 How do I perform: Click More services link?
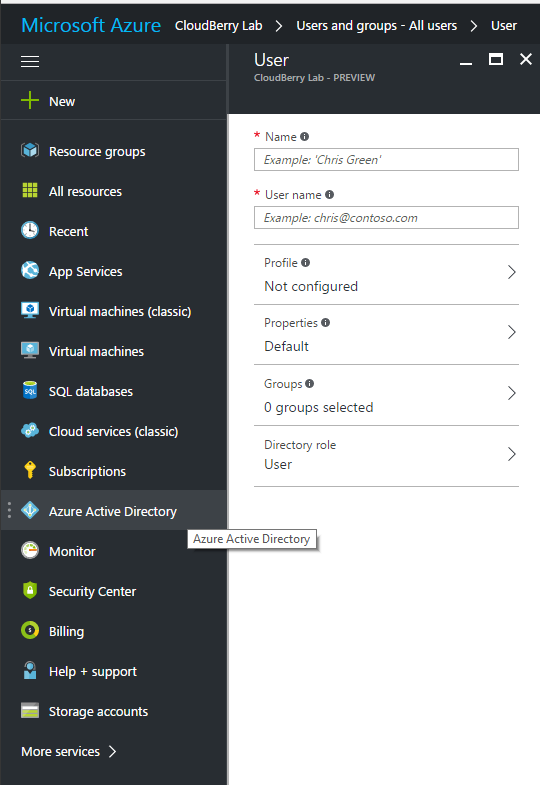tap(61, 751)
